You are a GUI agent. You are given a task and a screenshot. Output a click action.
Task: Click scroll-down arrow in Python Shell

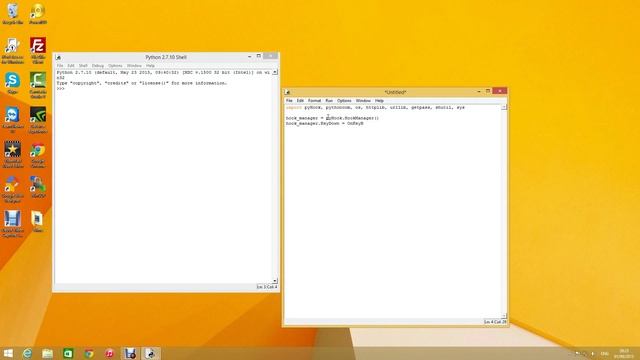coord(275,281)
